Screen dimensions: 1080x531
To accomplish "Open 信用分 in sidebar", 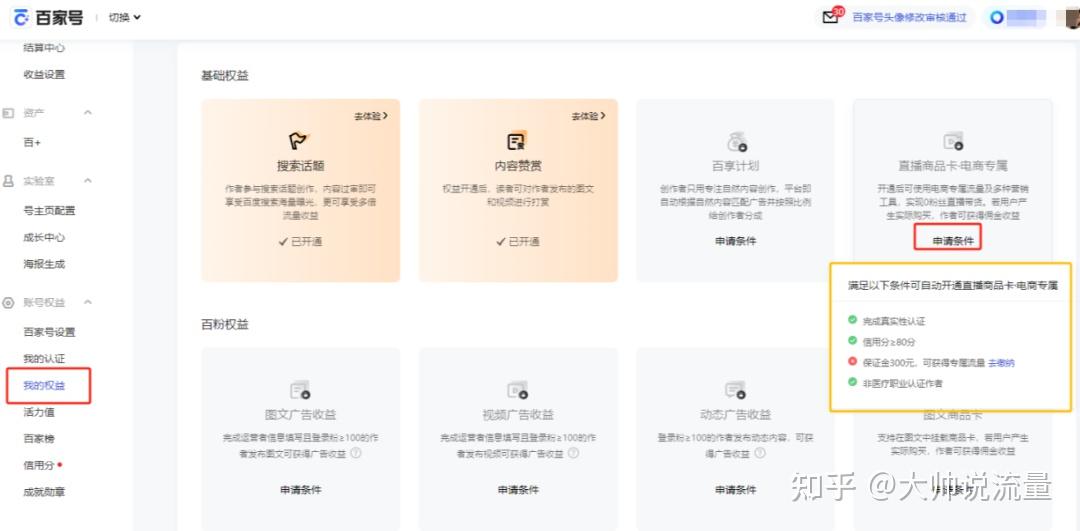I will pyautogui.click(x=39, y=466).
